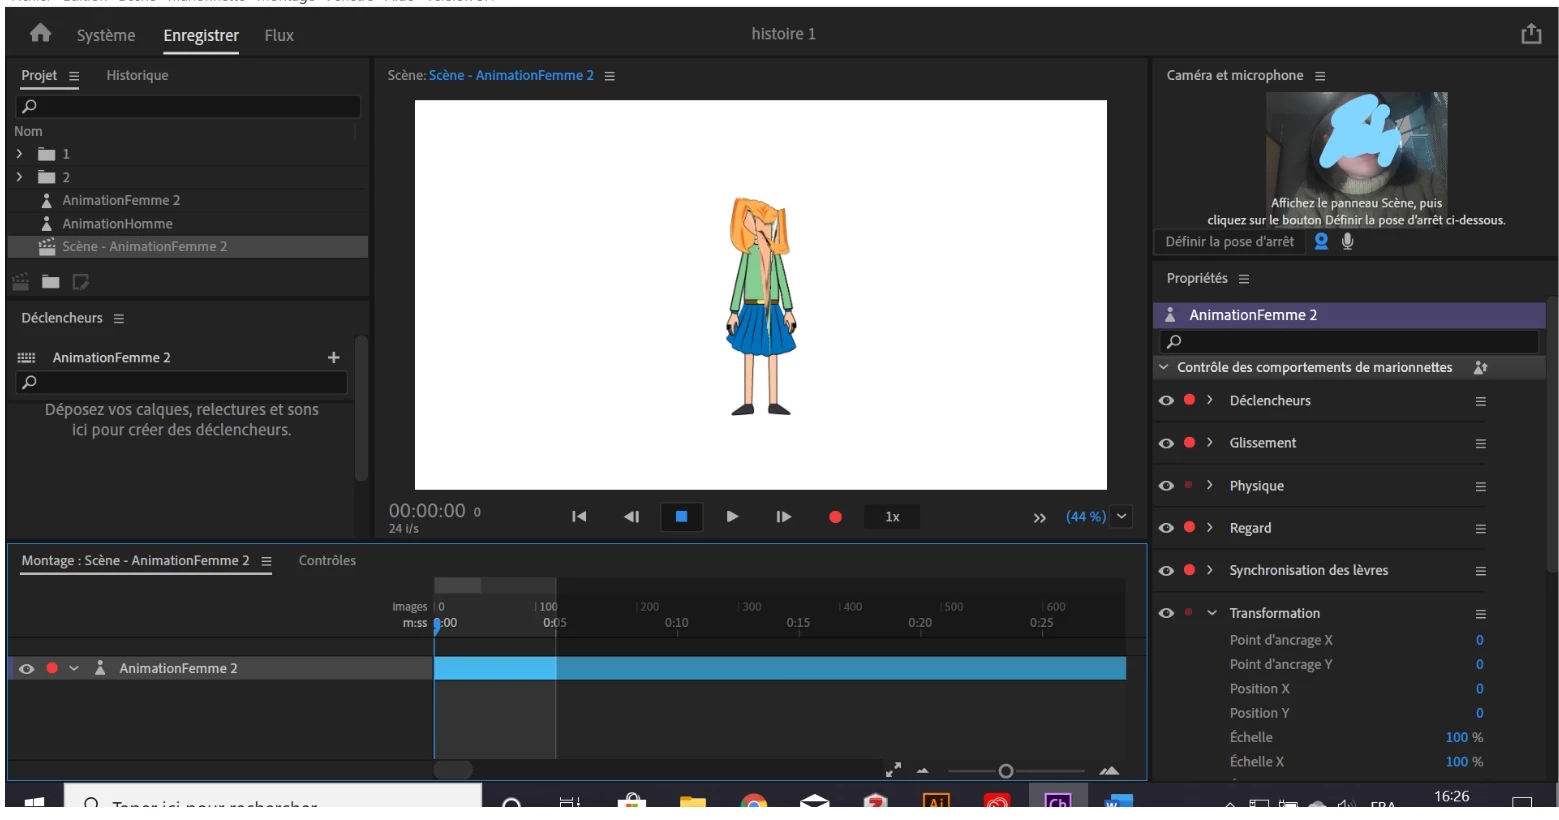Open the Déclencheurs behavior options menu

tap(1480, 401)
